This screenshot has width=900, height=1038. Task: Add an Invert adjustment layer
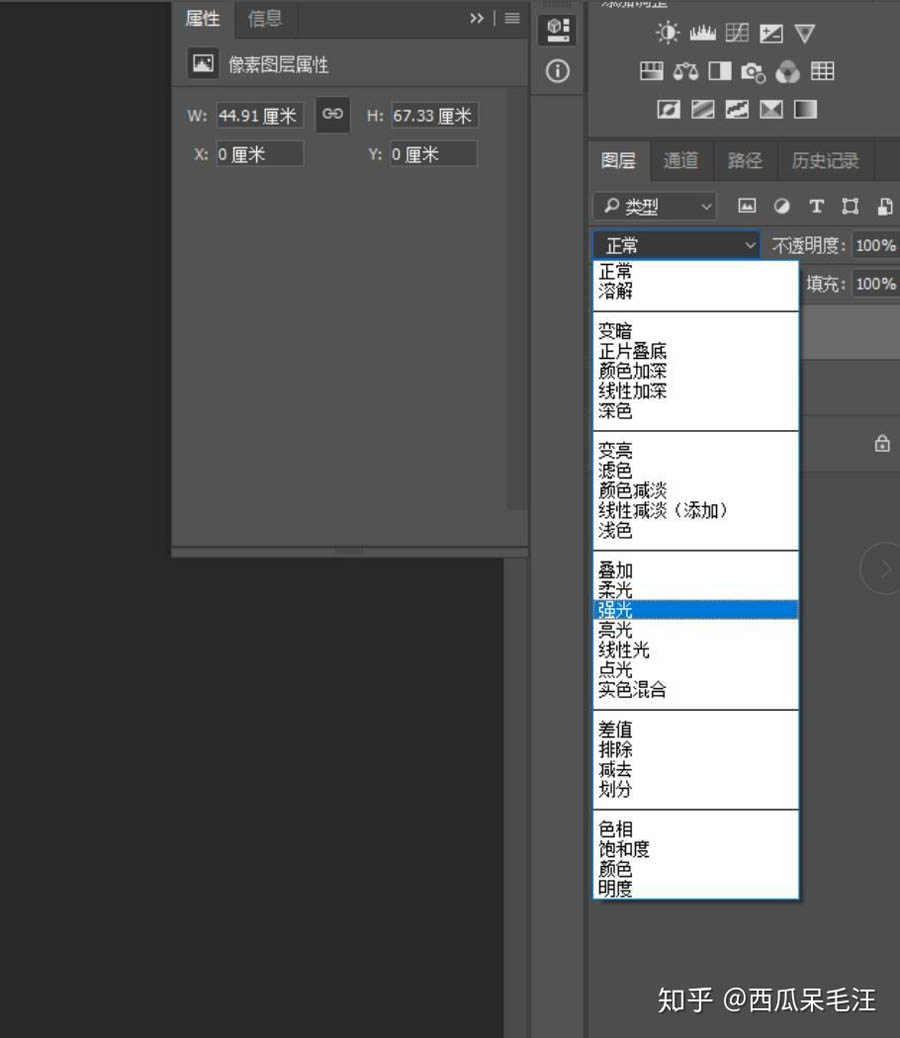668,109
